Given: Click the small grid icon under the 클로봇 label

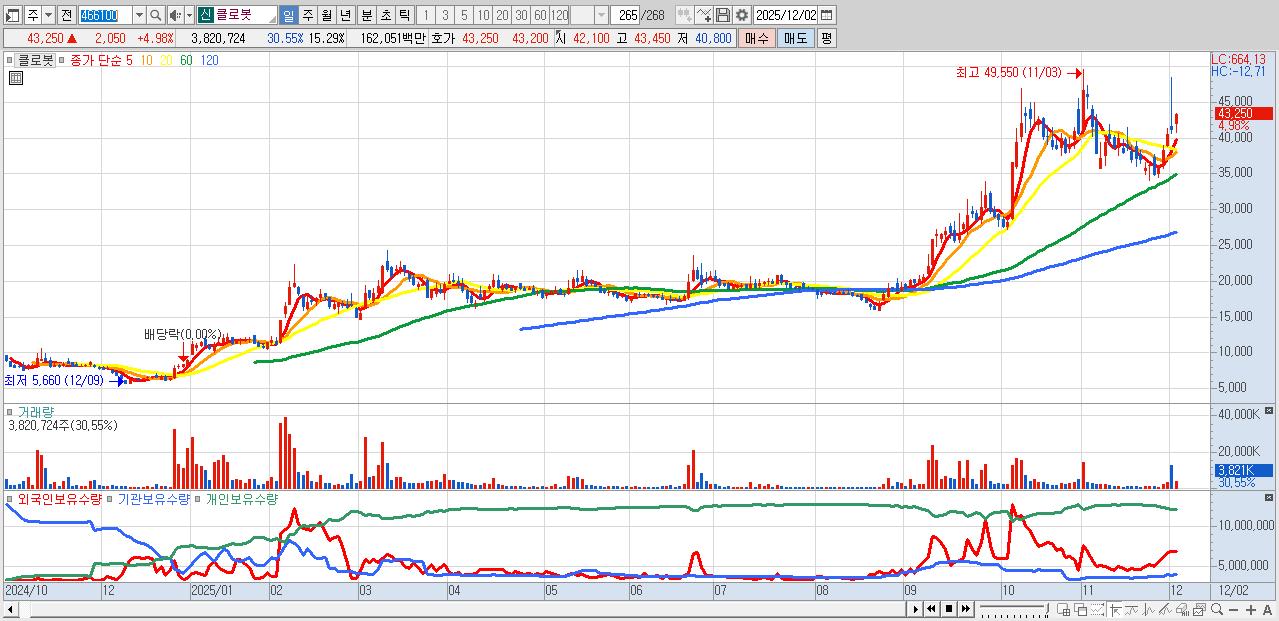Looking at the screenshot, I should pyautogui.click(x=15, y=79).
